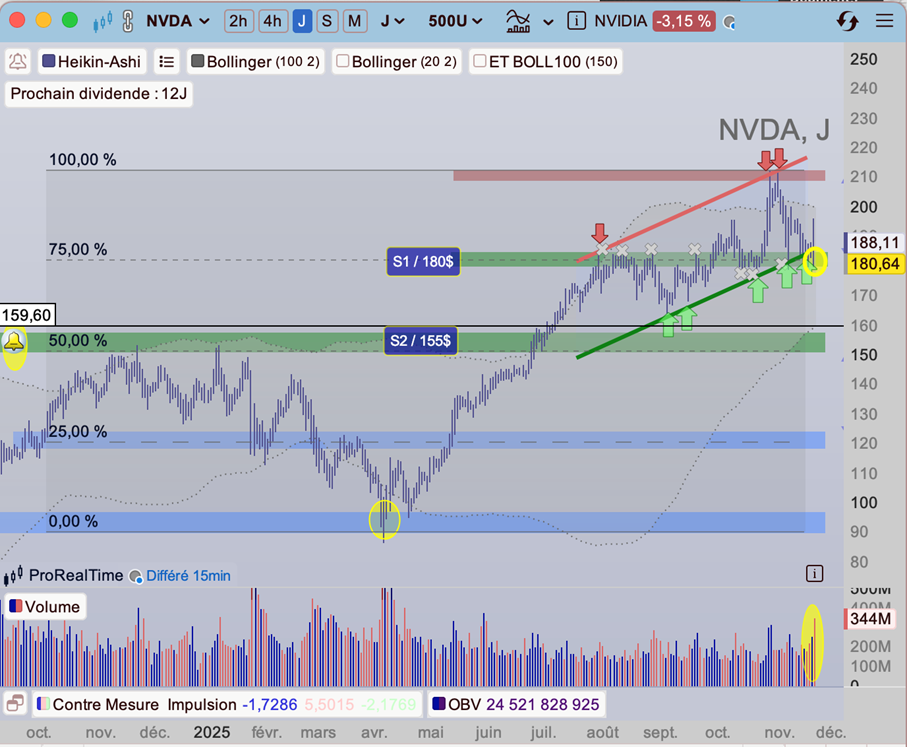Open the NVDA ticker dropdown
Screen dimensions: 907x747
point(178,21)
